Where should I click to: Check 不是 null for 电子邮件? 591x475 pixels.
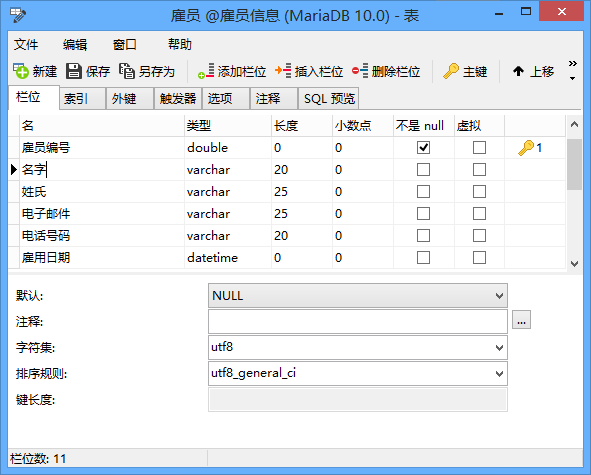tap(423, 214)
